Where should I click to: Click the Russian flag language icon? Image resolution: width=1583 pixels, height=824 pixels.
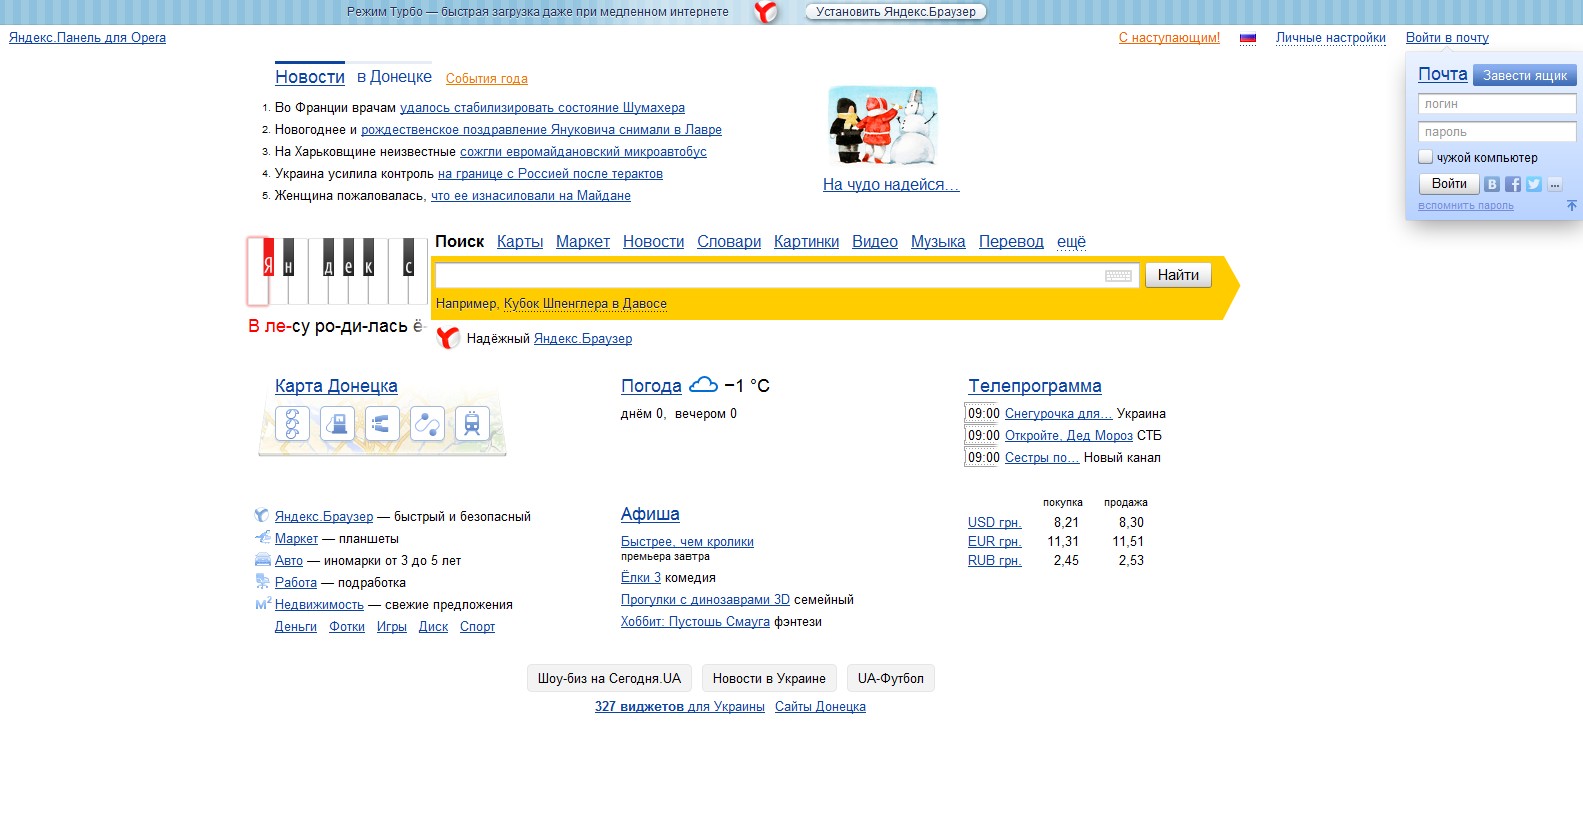click(1248, 38)
